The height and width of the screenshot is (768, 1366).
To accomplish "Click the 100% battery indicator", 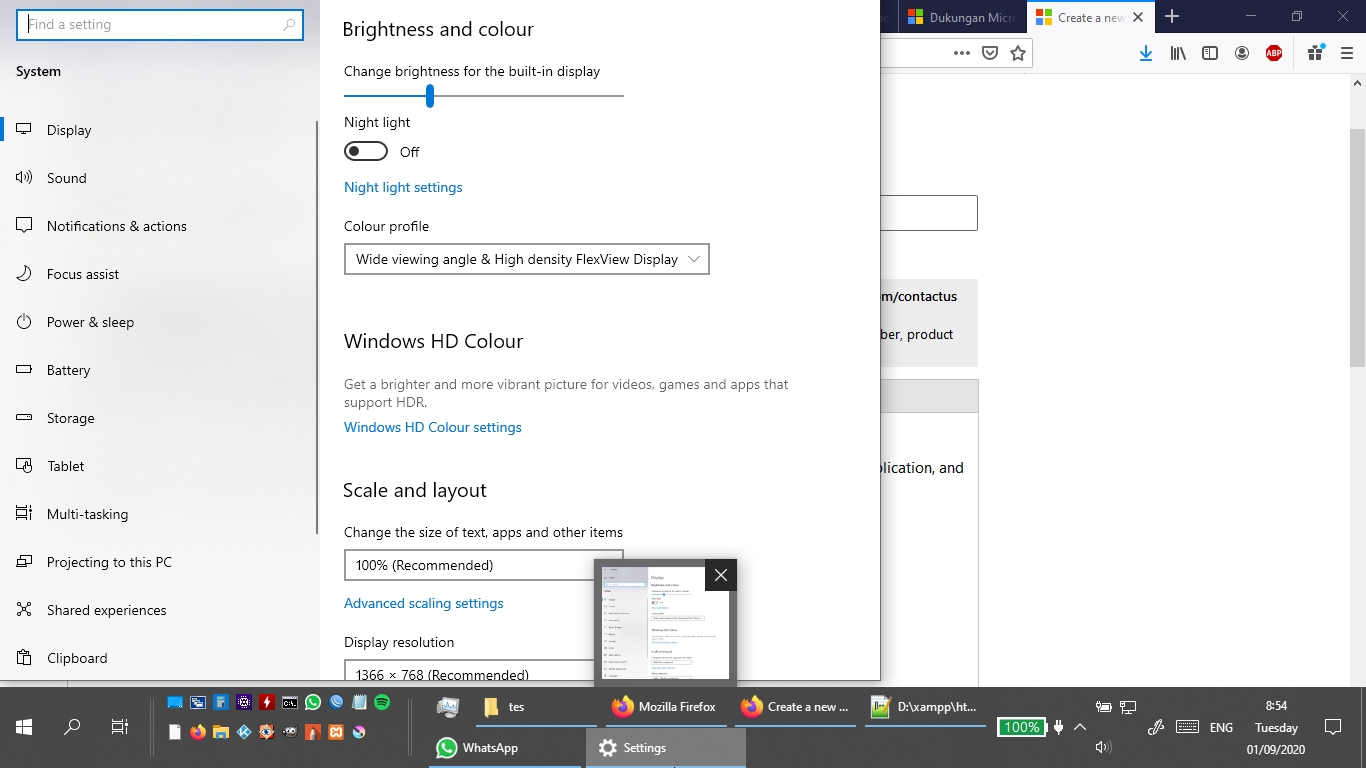I will click(1021, 727).
